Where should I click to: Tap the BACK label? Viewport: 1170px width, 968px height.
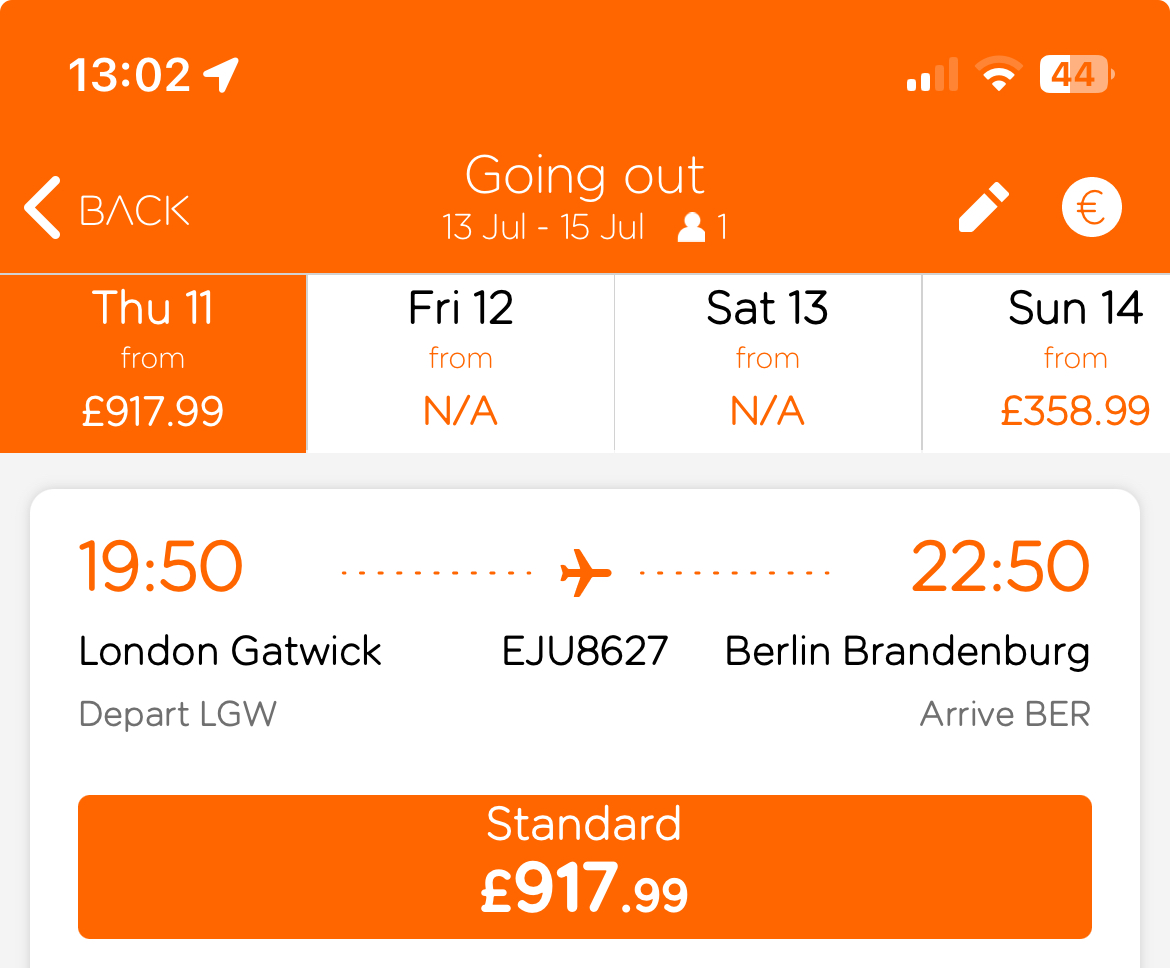(135, 210)
